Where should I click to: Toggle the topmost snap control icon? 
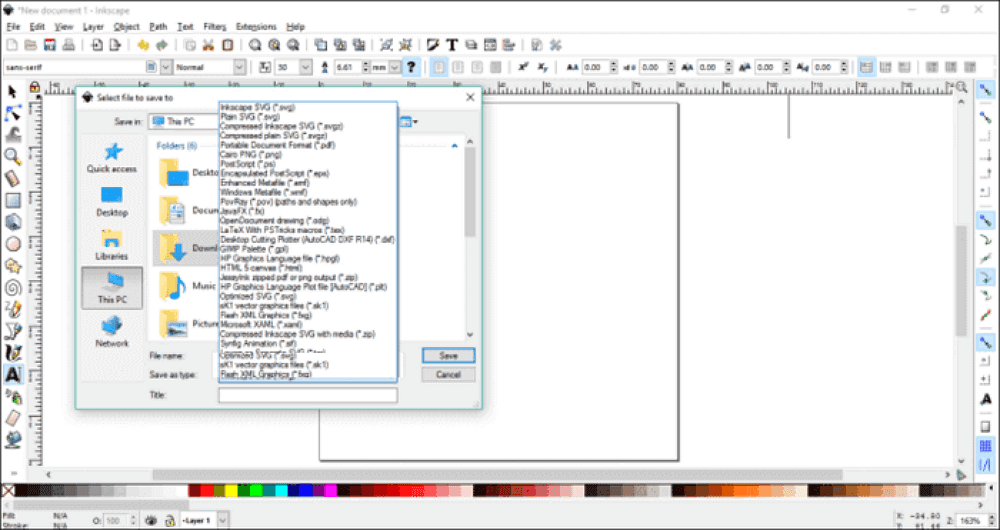pos(985,91)
